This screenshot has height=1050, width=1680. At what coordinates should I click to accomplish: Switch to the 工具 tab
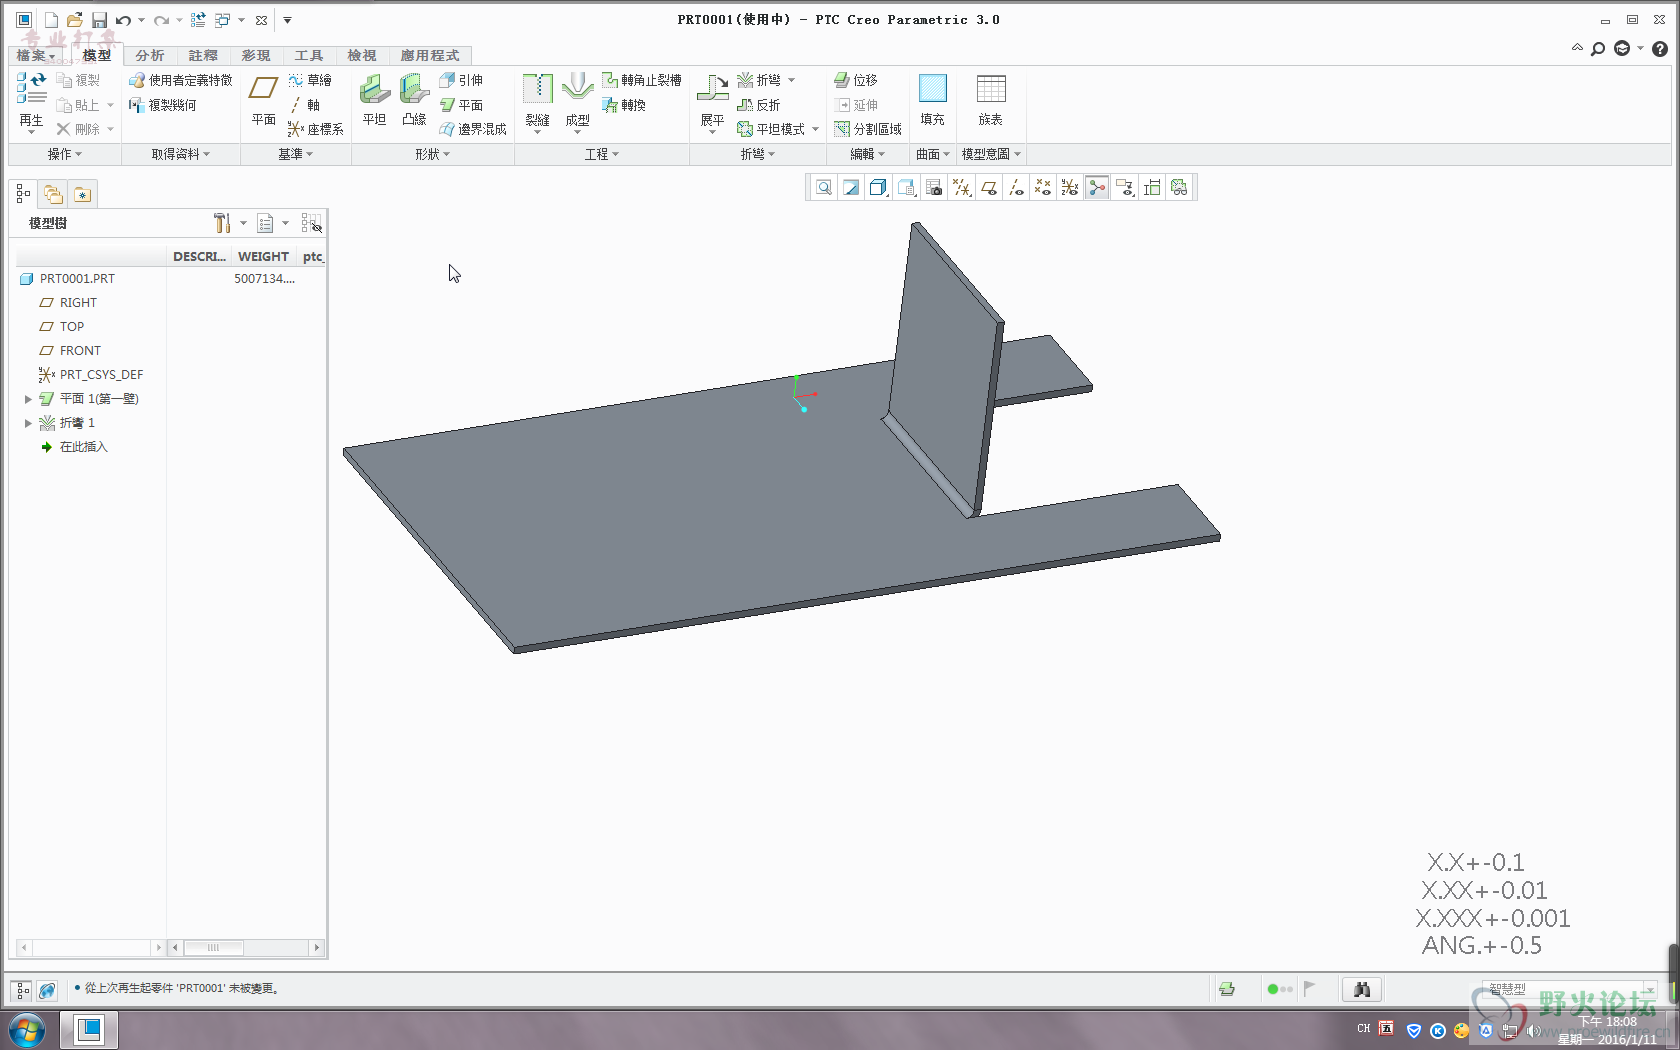point(309,56)
